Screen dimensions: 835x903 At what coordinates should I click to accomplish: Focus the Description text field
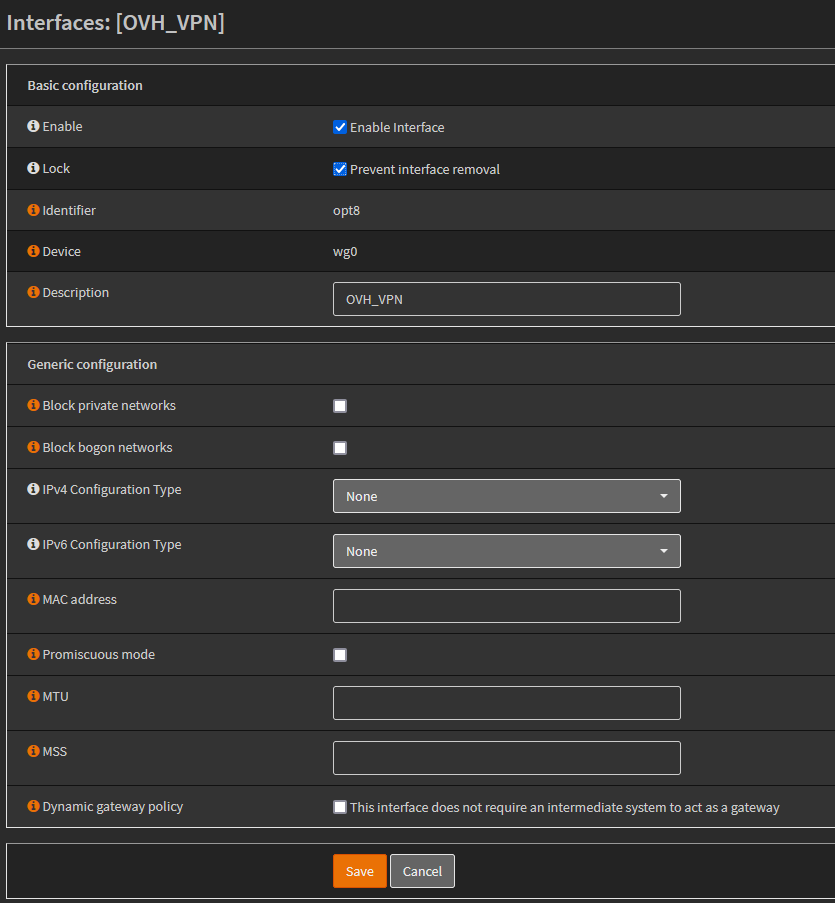point(506,299)
